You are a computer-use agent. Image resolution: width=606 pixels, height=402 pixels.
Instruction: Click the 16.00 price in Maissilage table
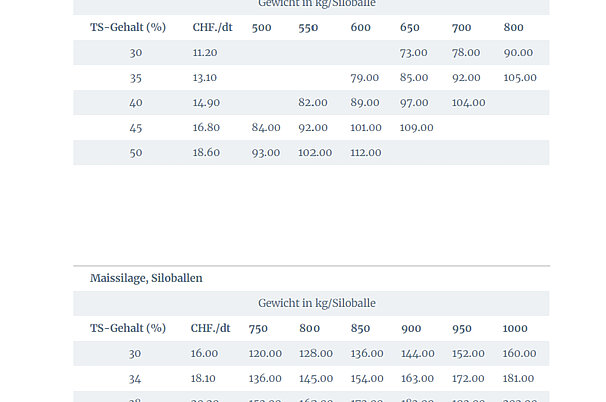point(204,353)
